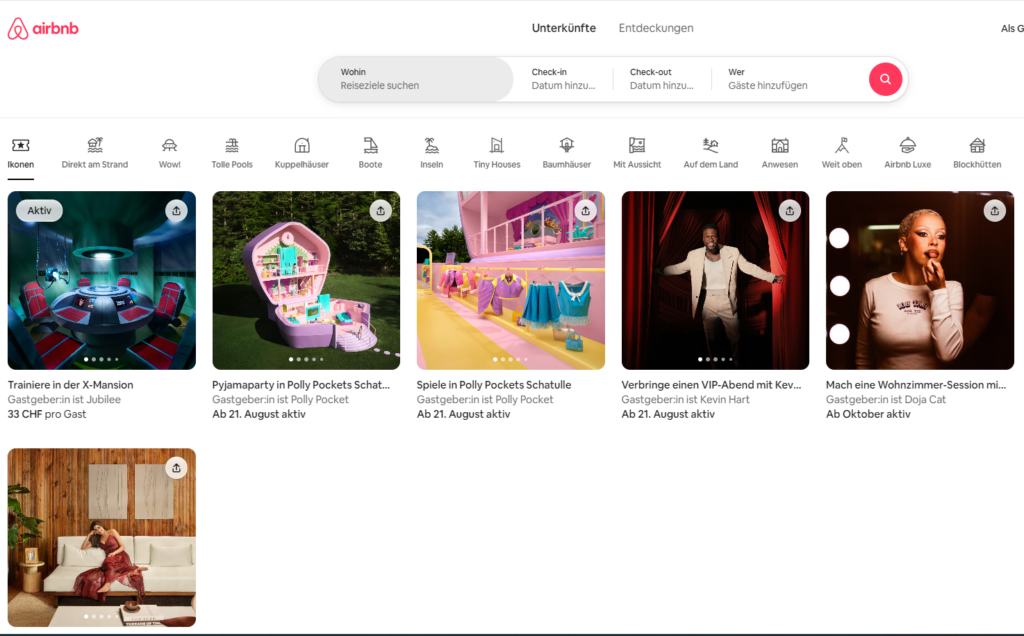Click Gastgeber:in ist Kevin Hart text
The image size is (1024, 636).
point(685,400)
